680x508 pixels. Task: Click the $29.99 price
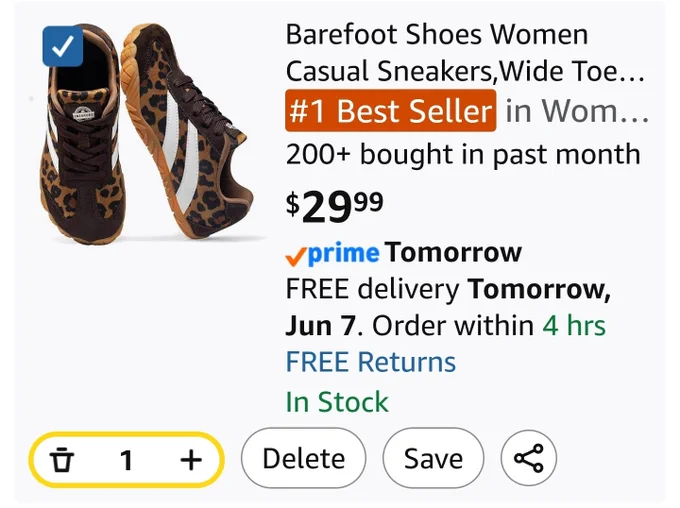click(x=334, y=206)
